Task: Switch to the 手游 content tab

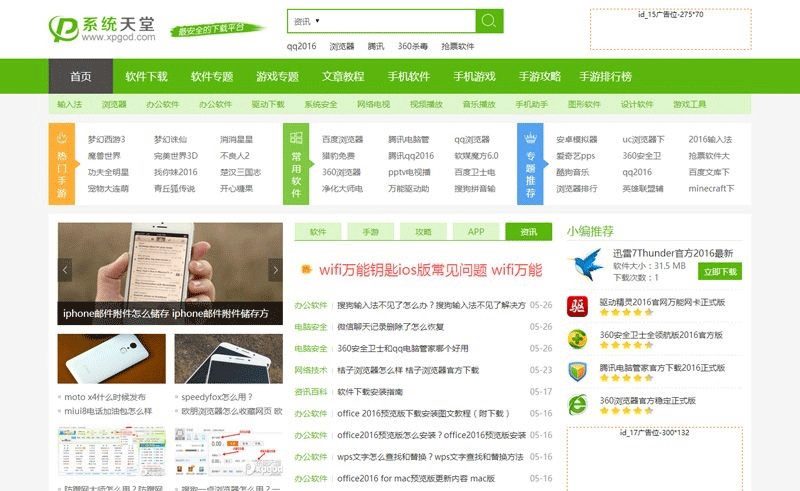Action: pos(370,232)
